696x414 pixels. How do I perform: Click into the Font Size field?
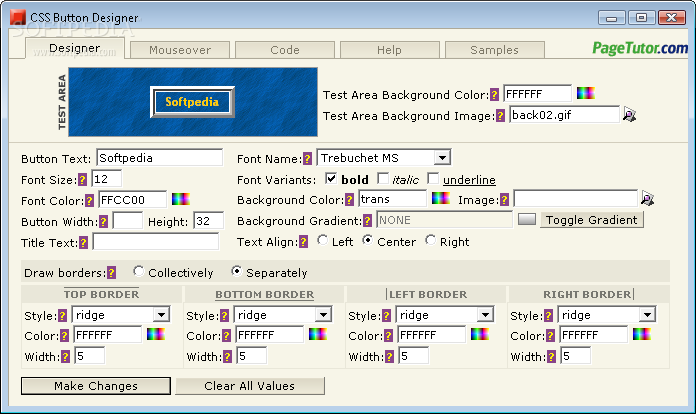(107, 179)
